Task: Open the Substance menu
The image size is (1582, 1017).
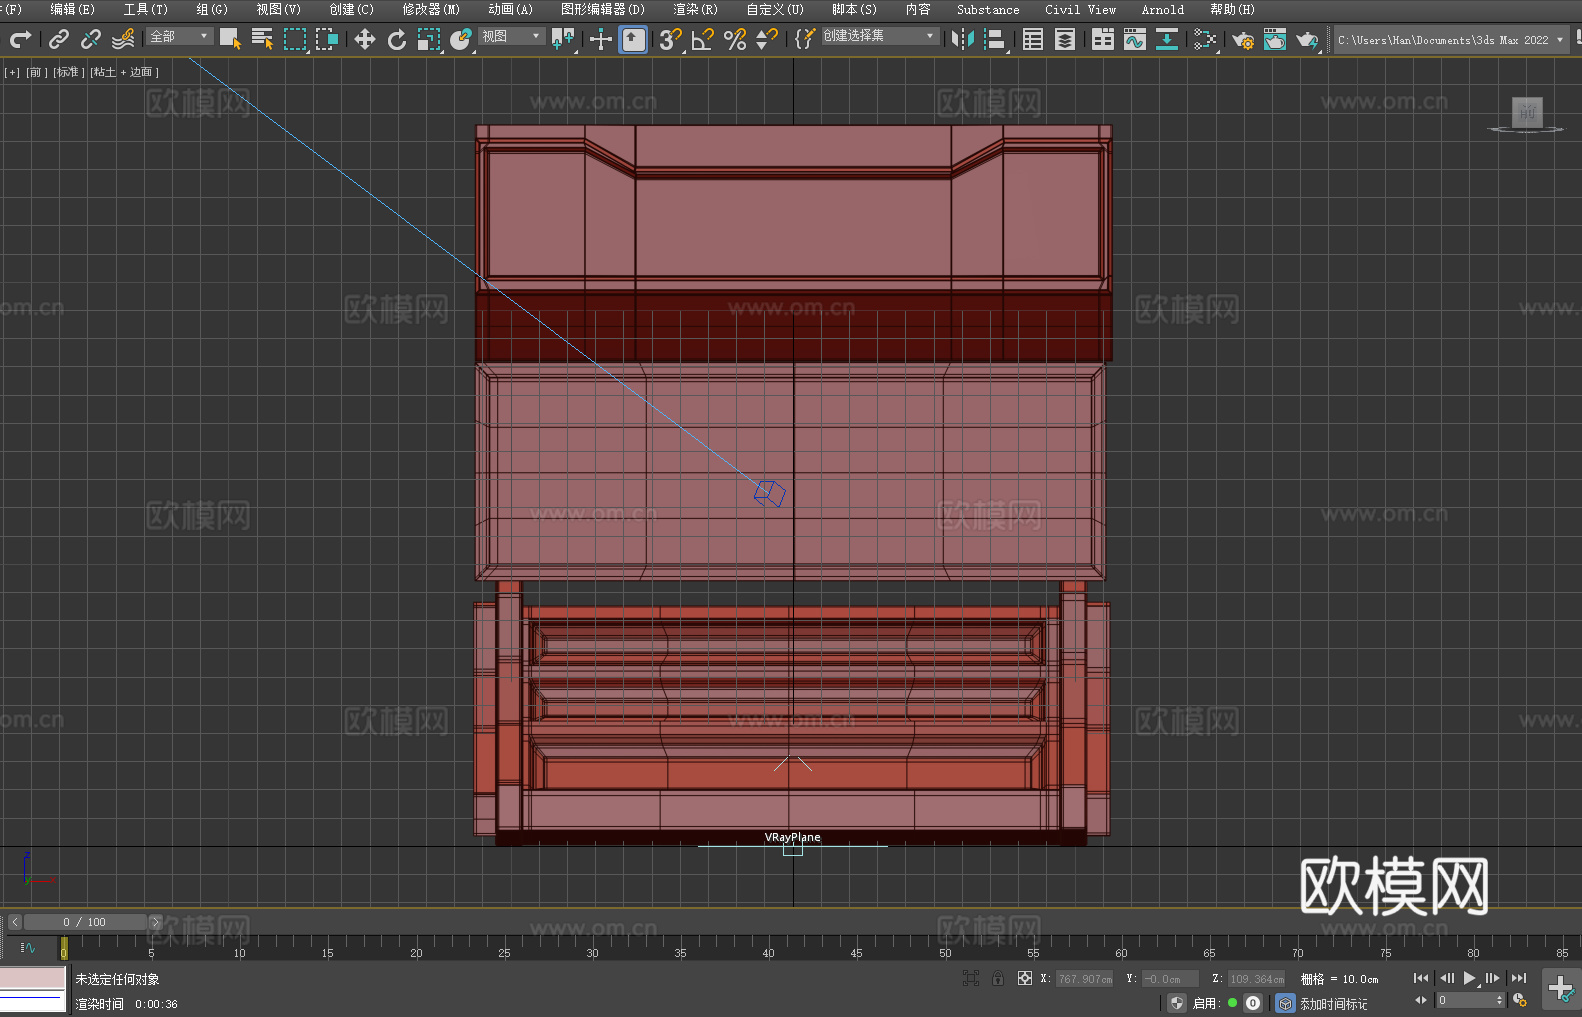Action: 988,9
